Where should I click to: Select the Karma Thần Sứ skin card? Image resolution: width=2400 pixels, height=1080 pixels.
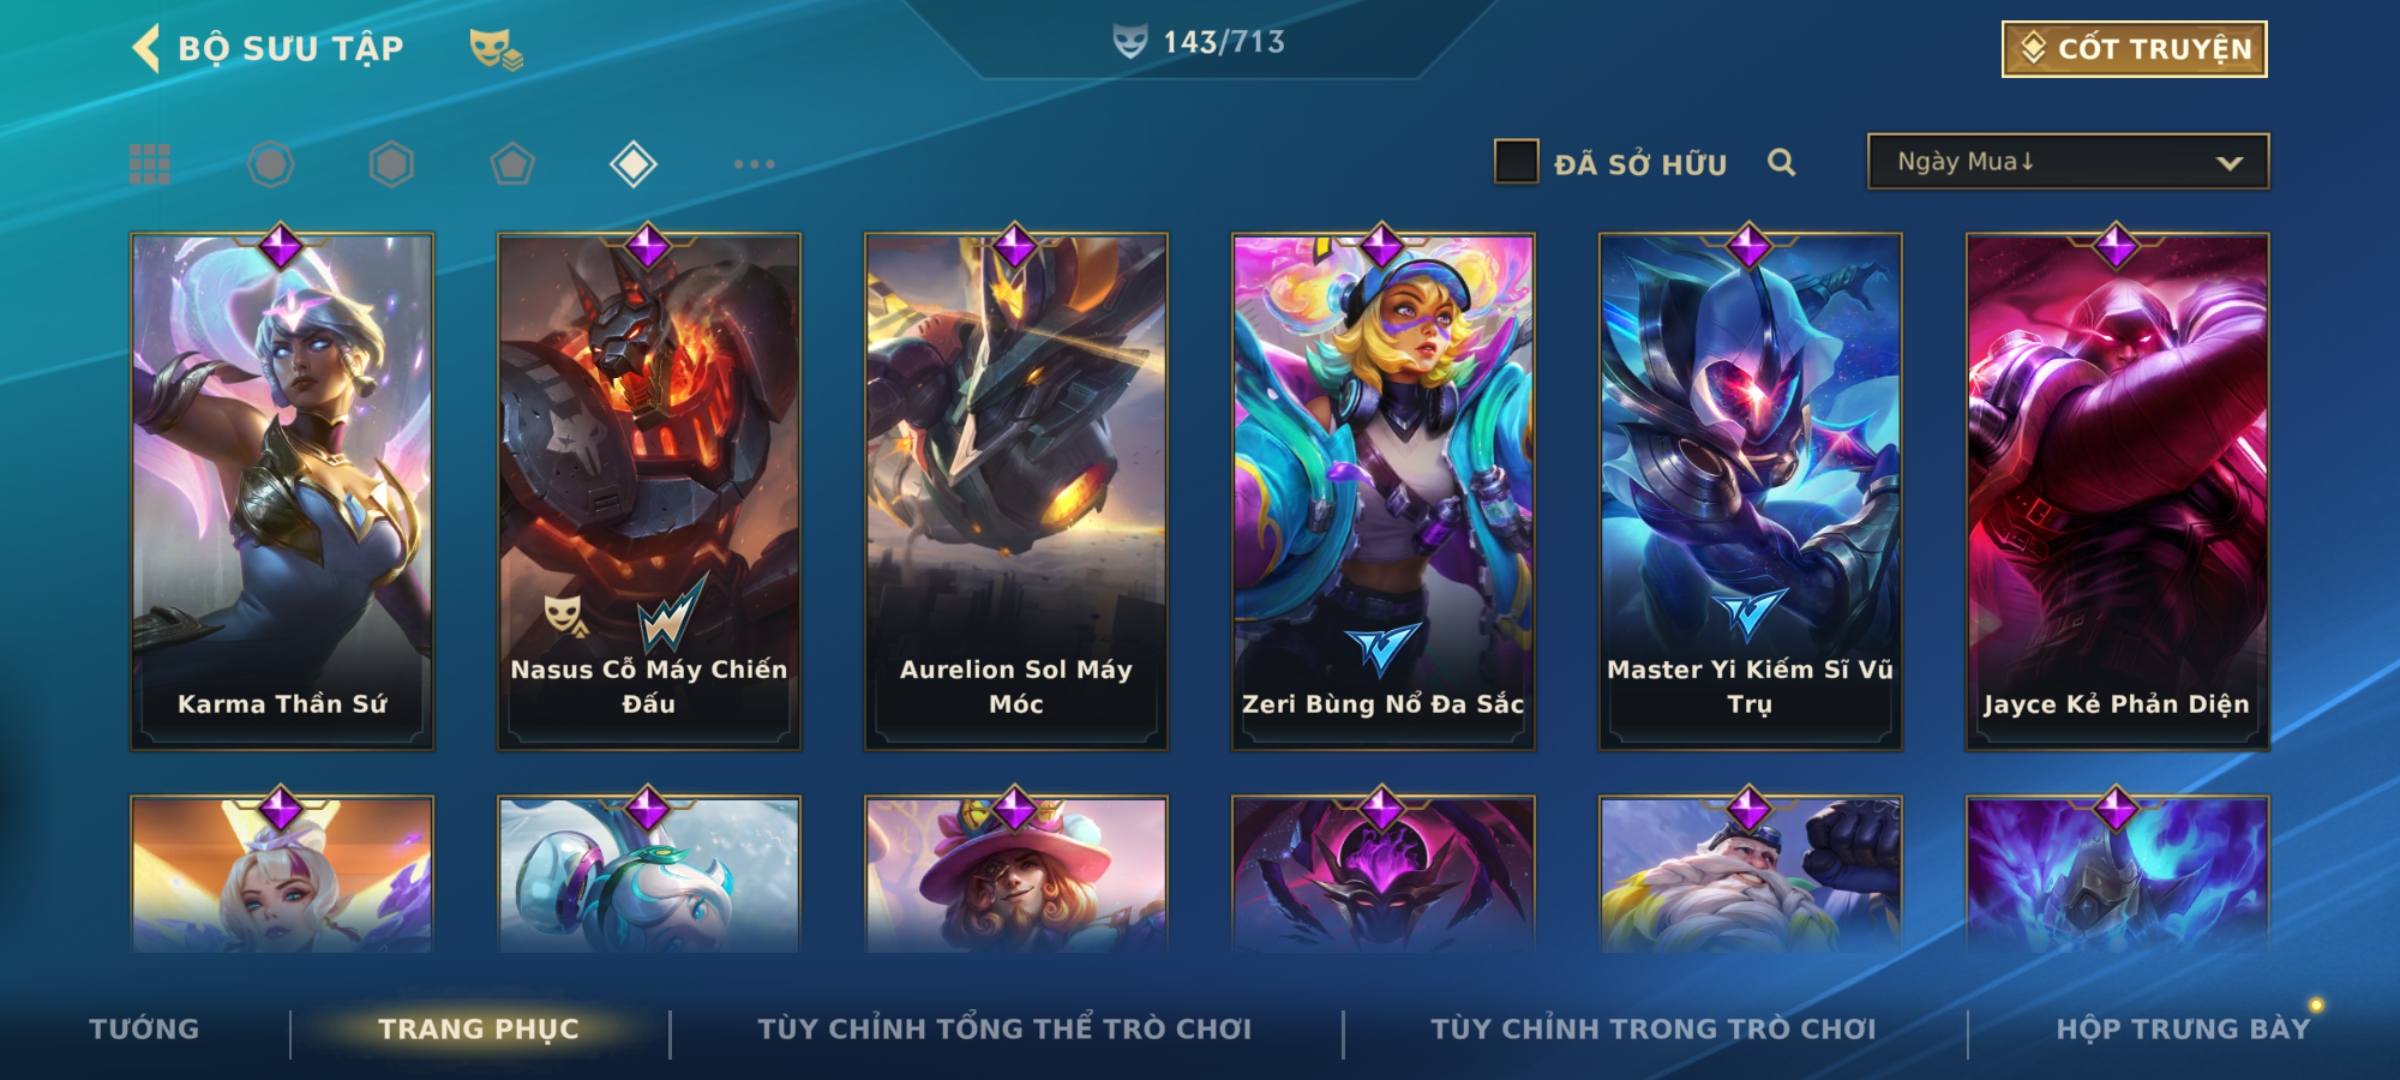point(282,491)
